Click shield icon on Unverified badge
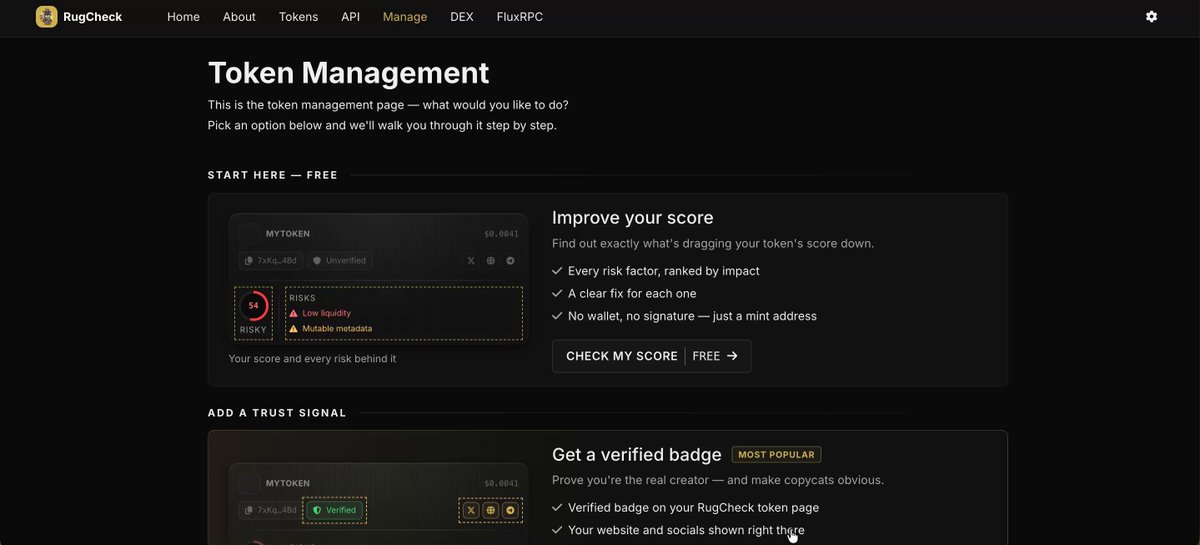Image resolution: width=1200 pixels, height=545 pixels. click(318, 260)
